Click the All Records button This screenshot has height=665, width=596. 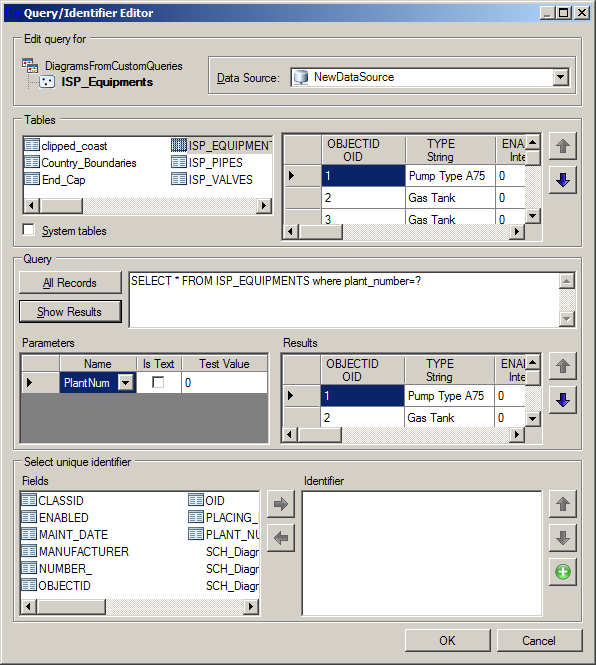[70, 282]
